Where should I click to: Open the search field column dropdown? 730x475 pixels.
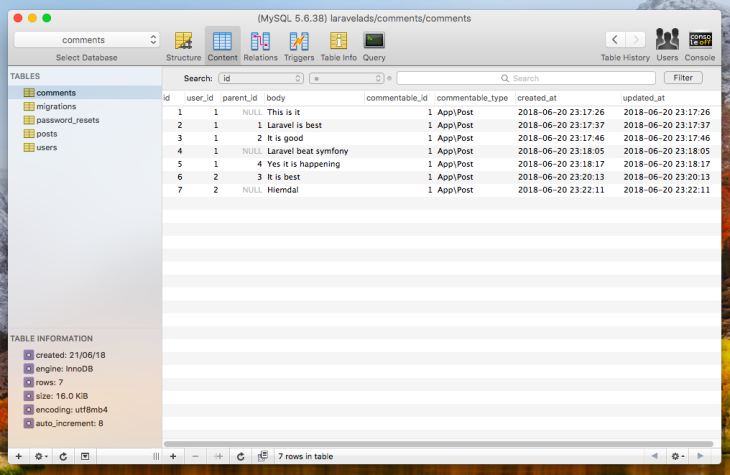[x=261, y=78]
